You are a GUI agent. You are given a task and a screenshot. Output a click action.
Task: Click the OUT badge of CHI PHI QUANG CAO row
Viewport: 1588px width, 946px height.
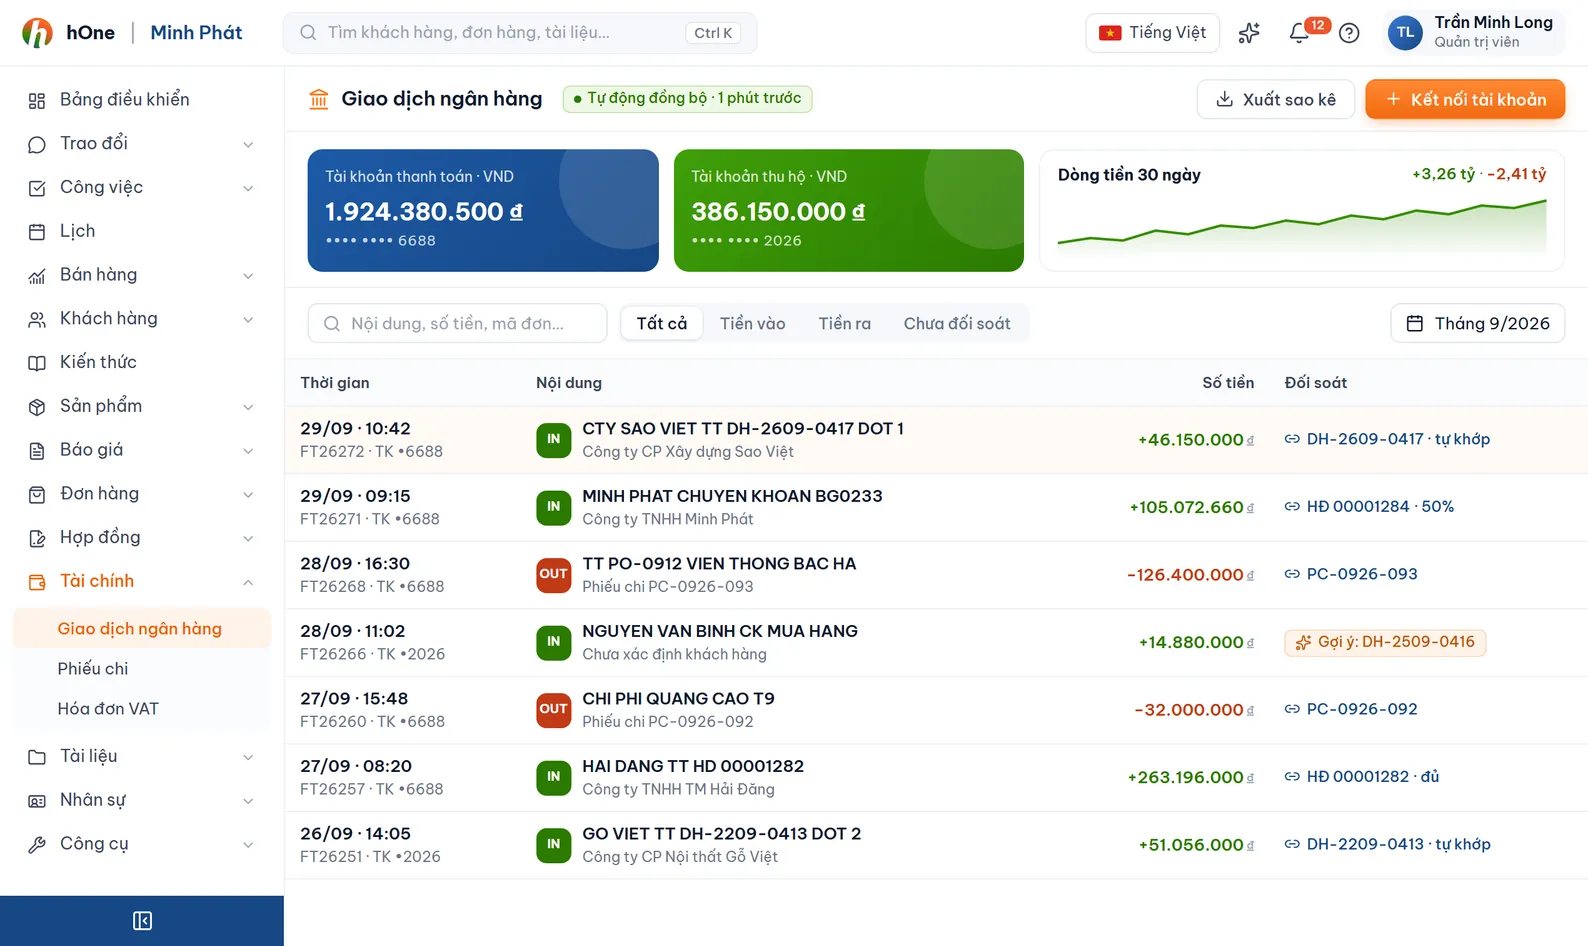click(554, 709)
